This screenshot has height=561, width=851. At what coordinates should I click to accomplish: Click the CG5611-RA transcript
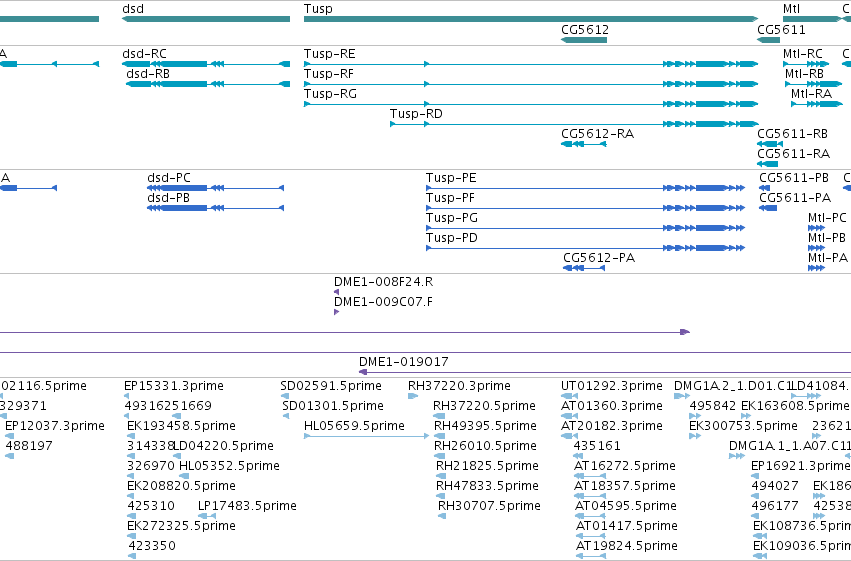tap(767, 164)
